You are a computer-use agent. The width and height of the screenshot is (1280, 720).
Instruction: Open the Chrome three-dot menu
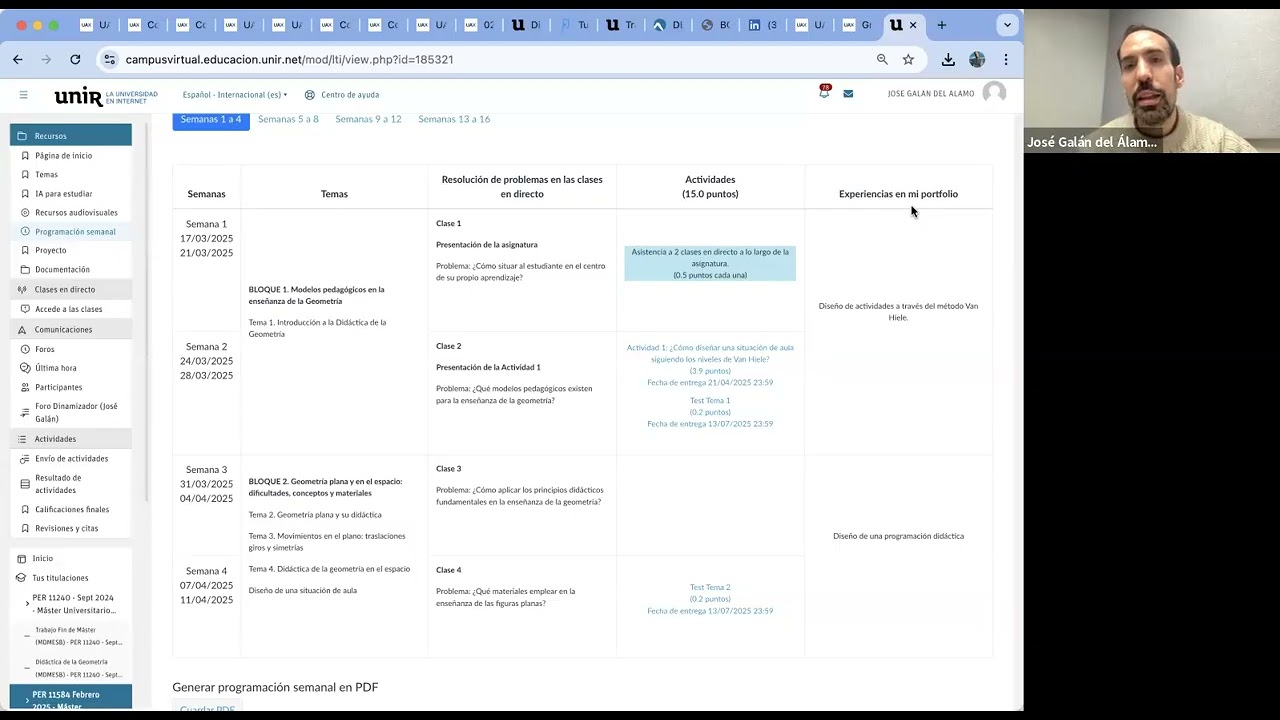click(1006, 60)
